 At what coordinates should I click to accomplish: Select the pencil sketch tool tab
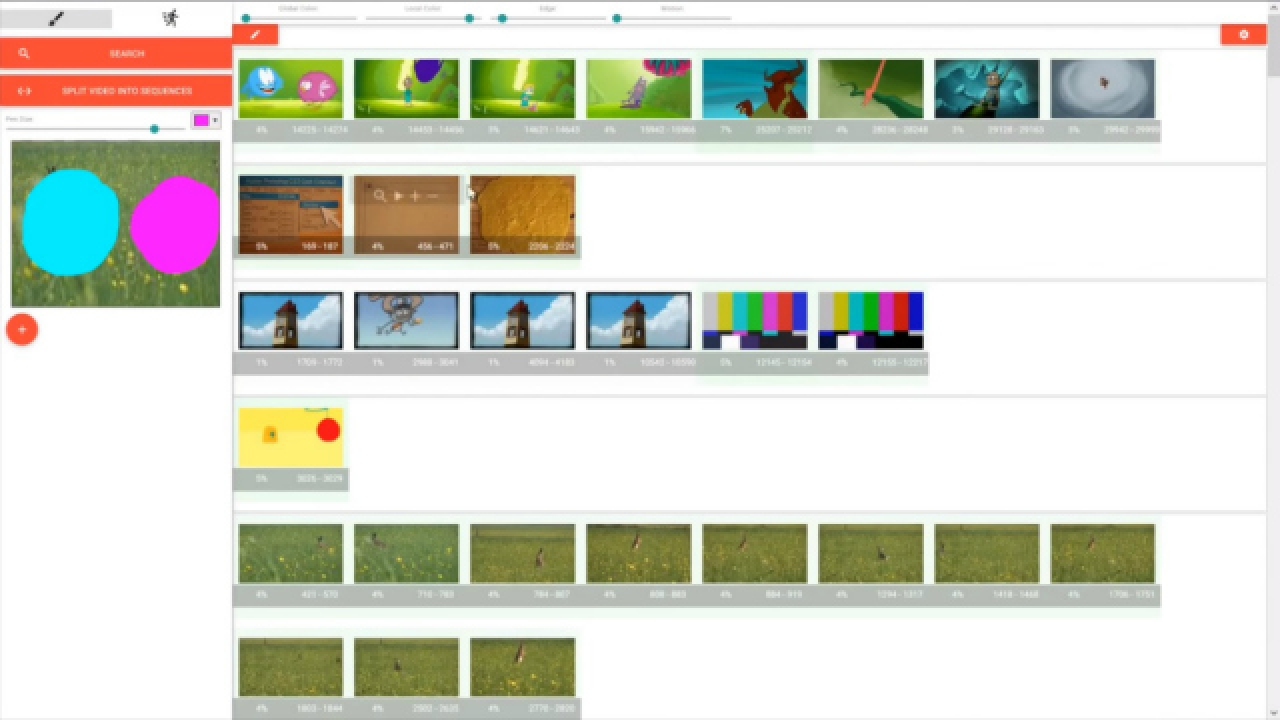coord(56,18)
